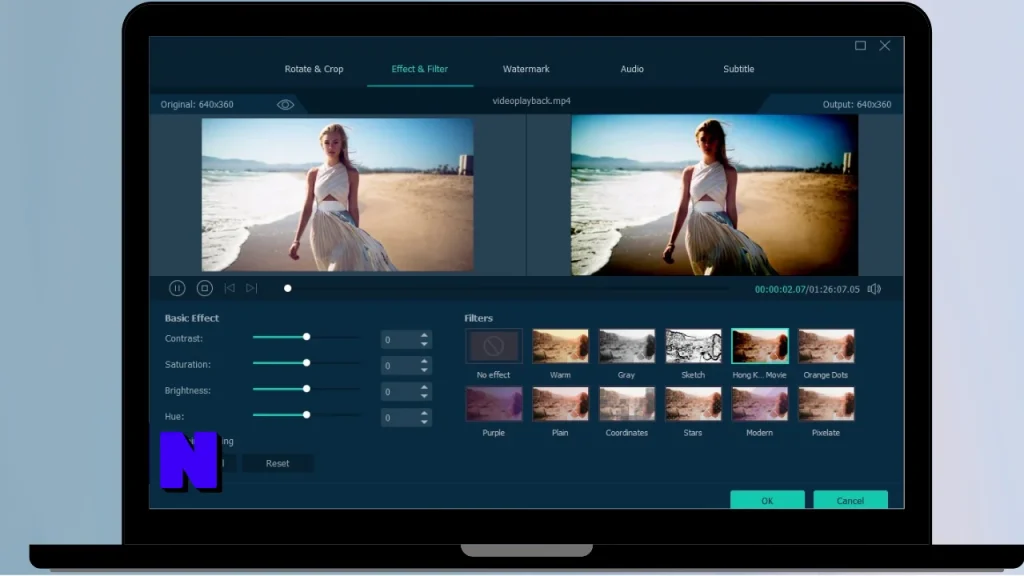The image size is (1024, 576).
Task: Apply the Orange Dots filter
Action: pyautogui.click(x=826, y=346)
